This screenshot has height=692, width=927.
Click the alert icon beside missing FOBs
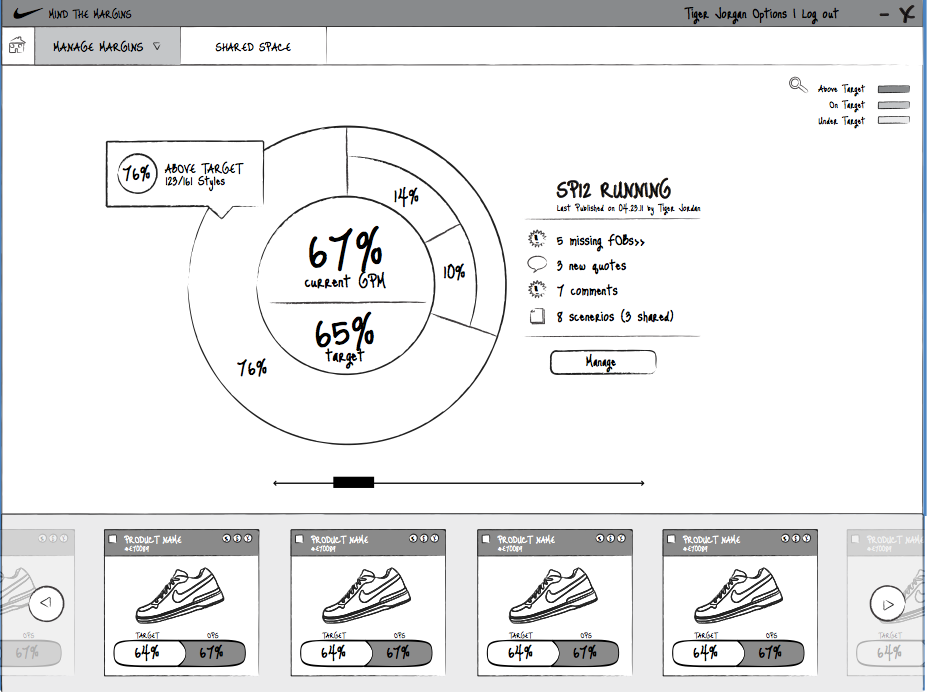pos(536,239)
